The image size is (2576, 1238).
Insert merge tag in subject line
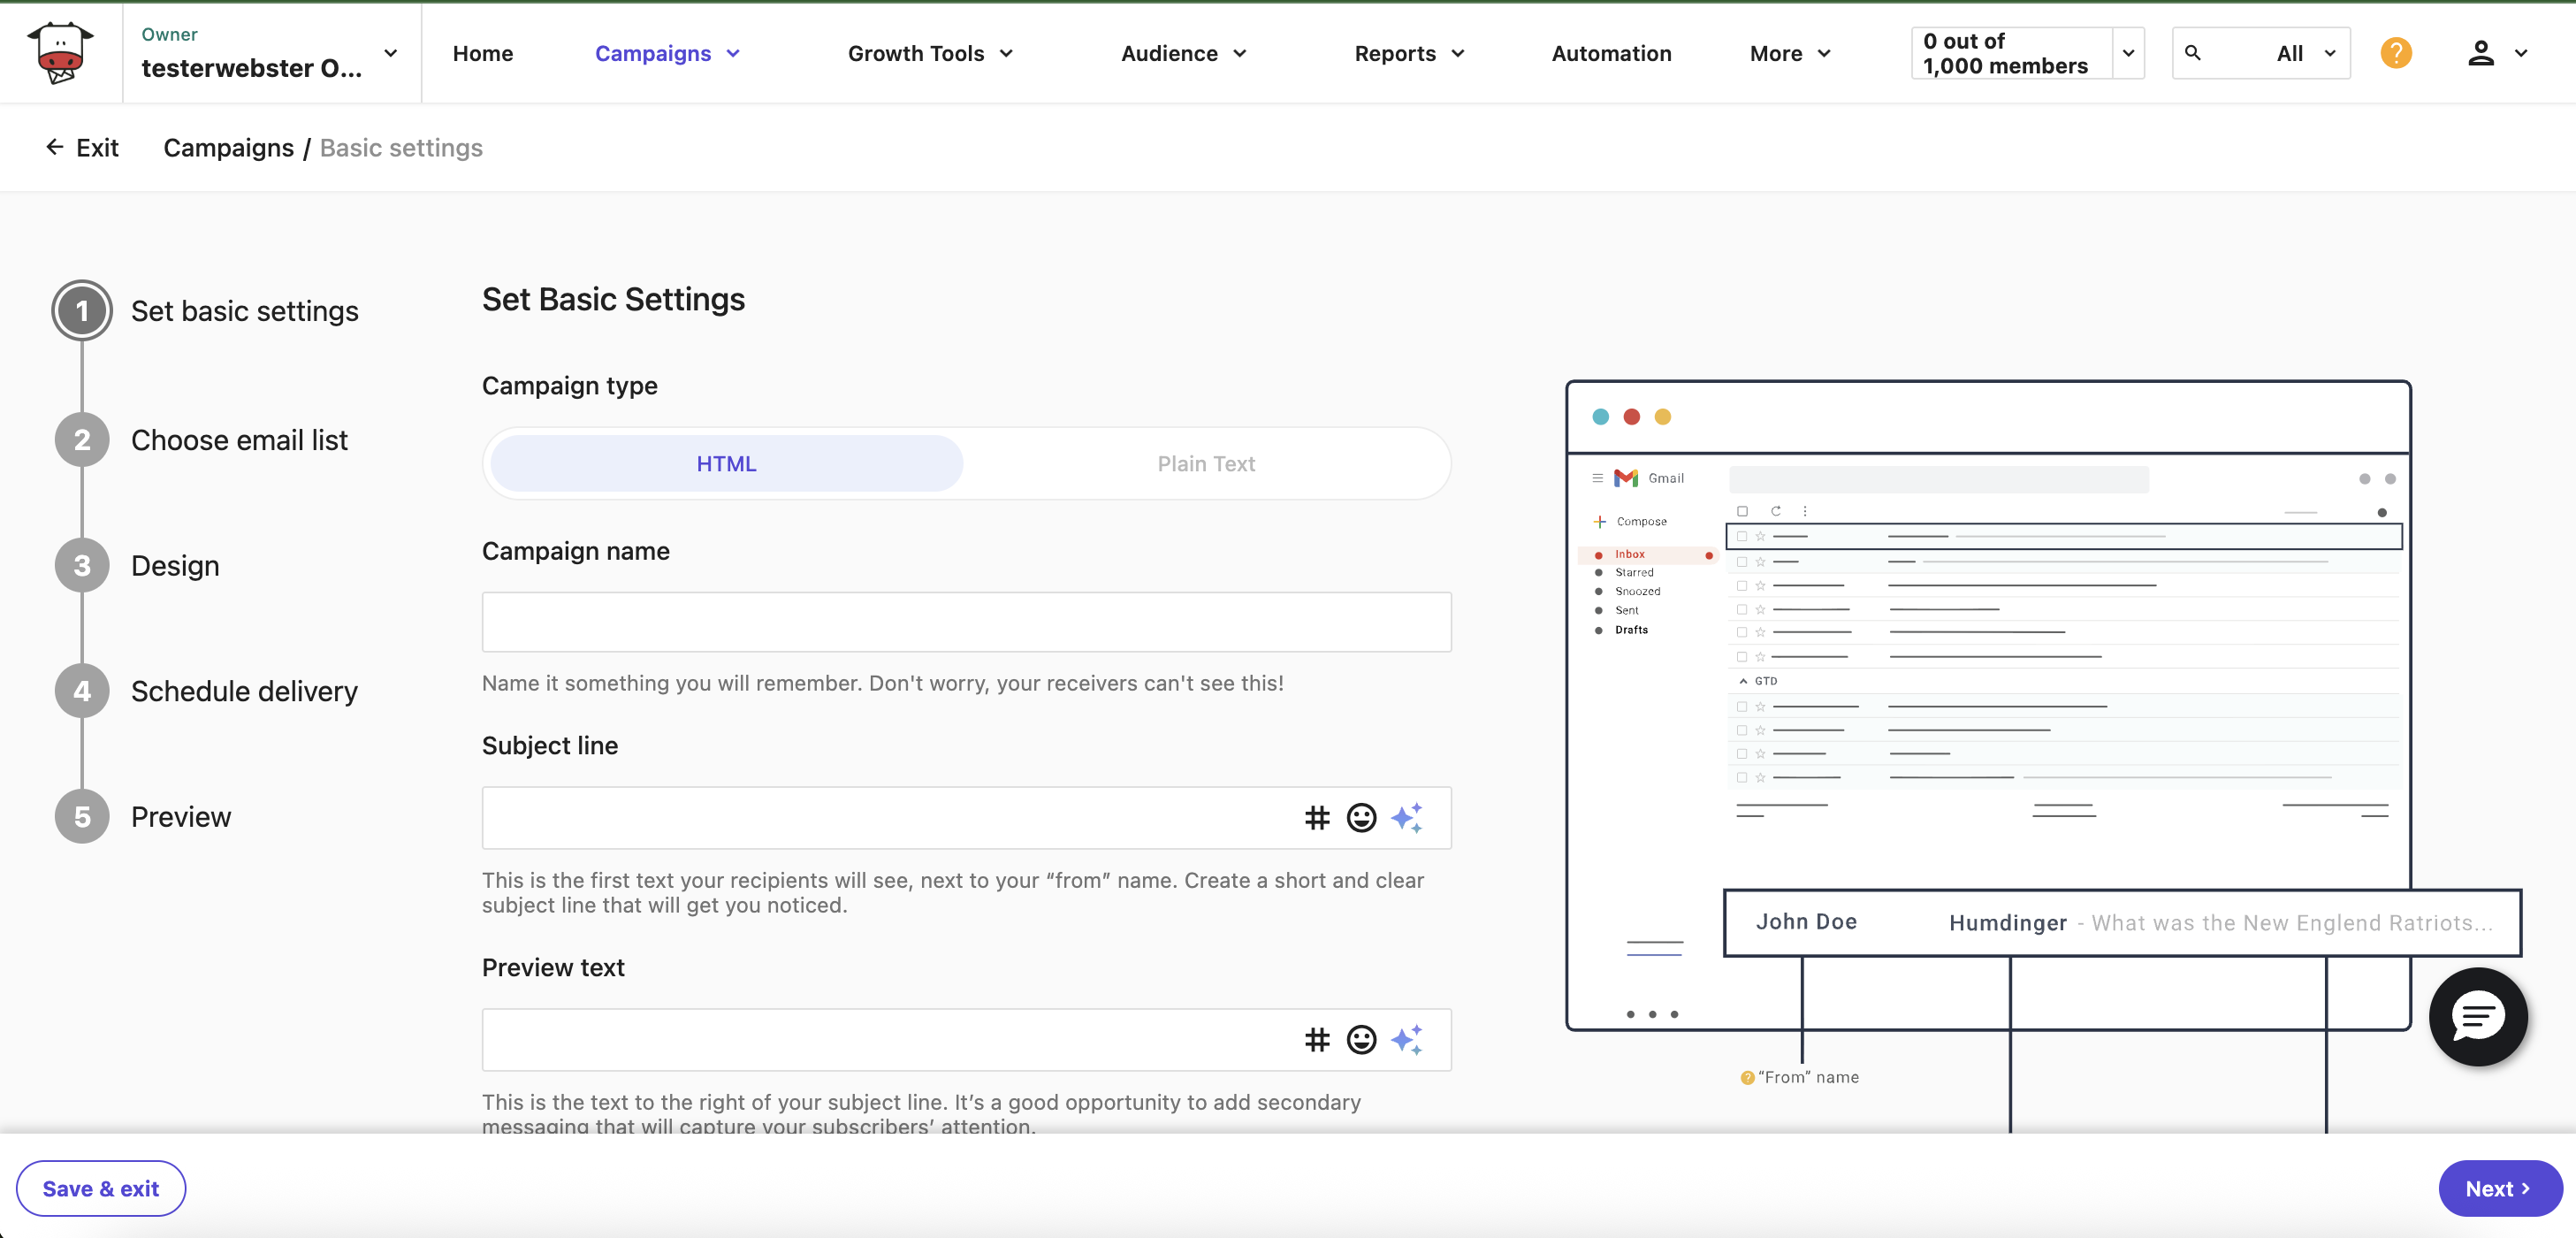point(1316,817)
